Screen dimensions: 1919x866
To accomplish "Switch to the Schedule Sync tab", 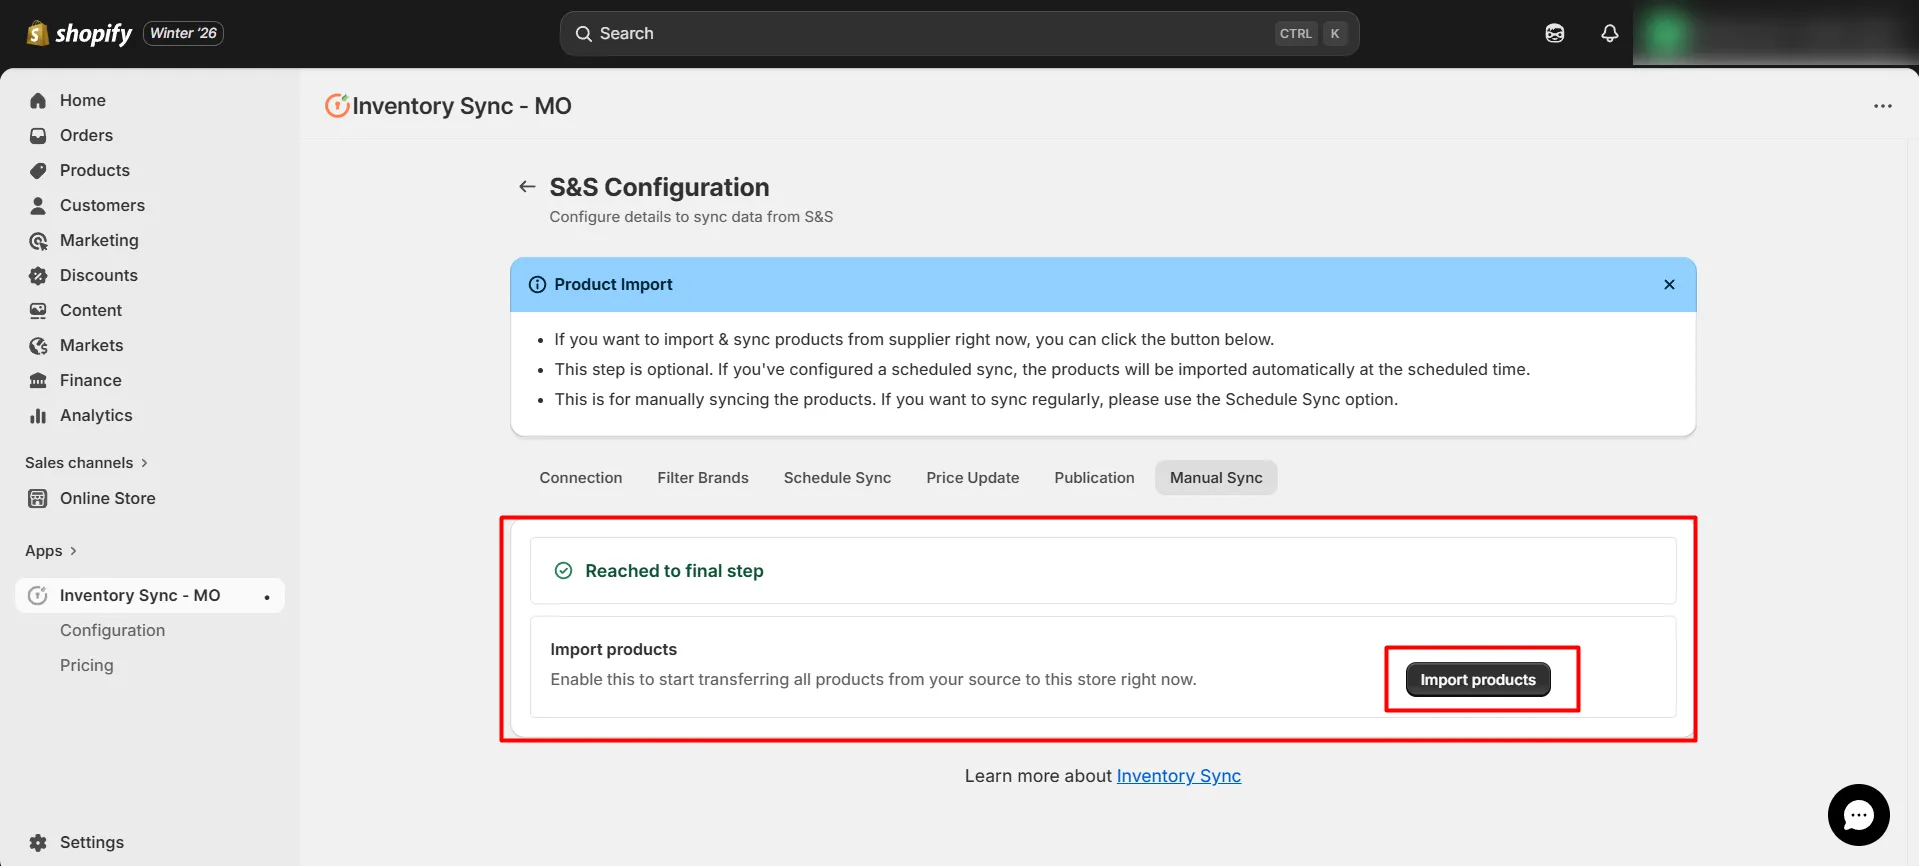I will [837, 478].
